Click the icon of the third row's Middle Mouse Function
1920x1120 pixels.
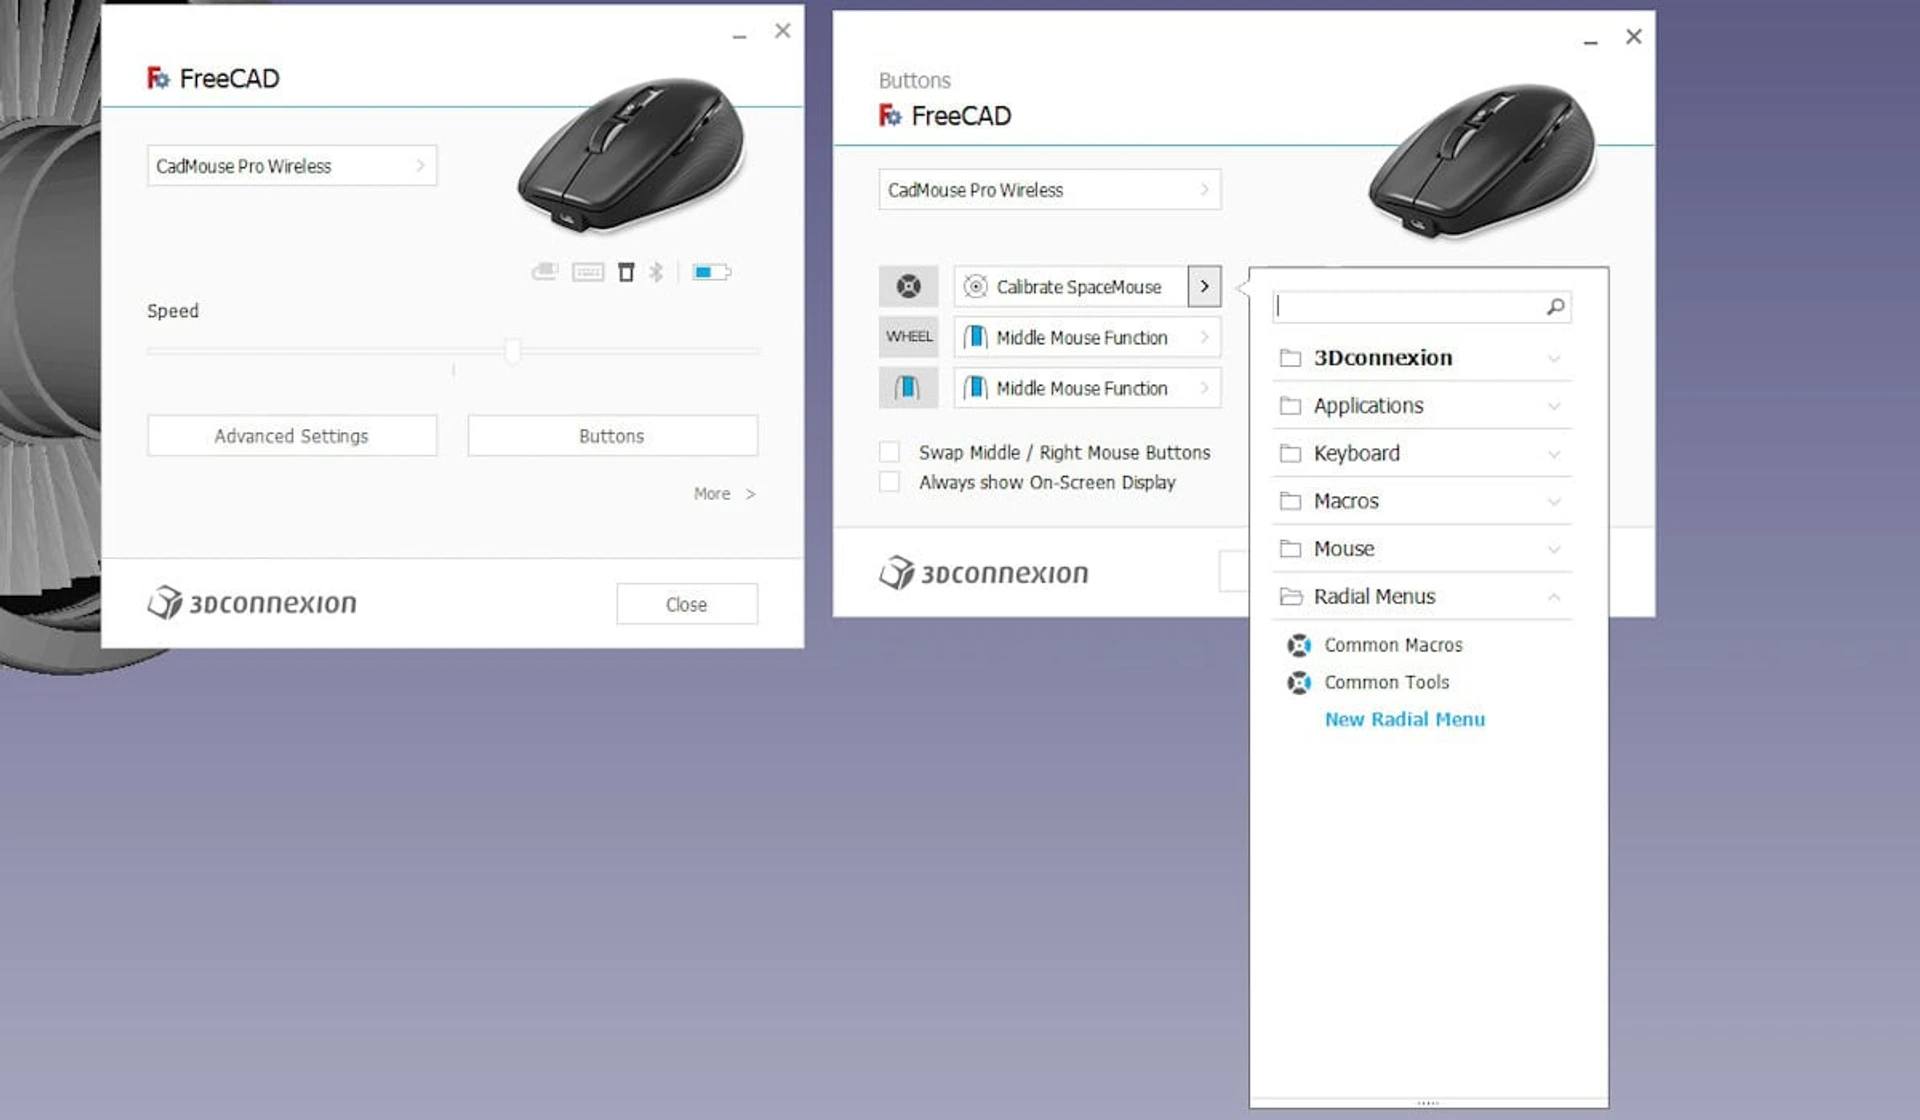975,388
